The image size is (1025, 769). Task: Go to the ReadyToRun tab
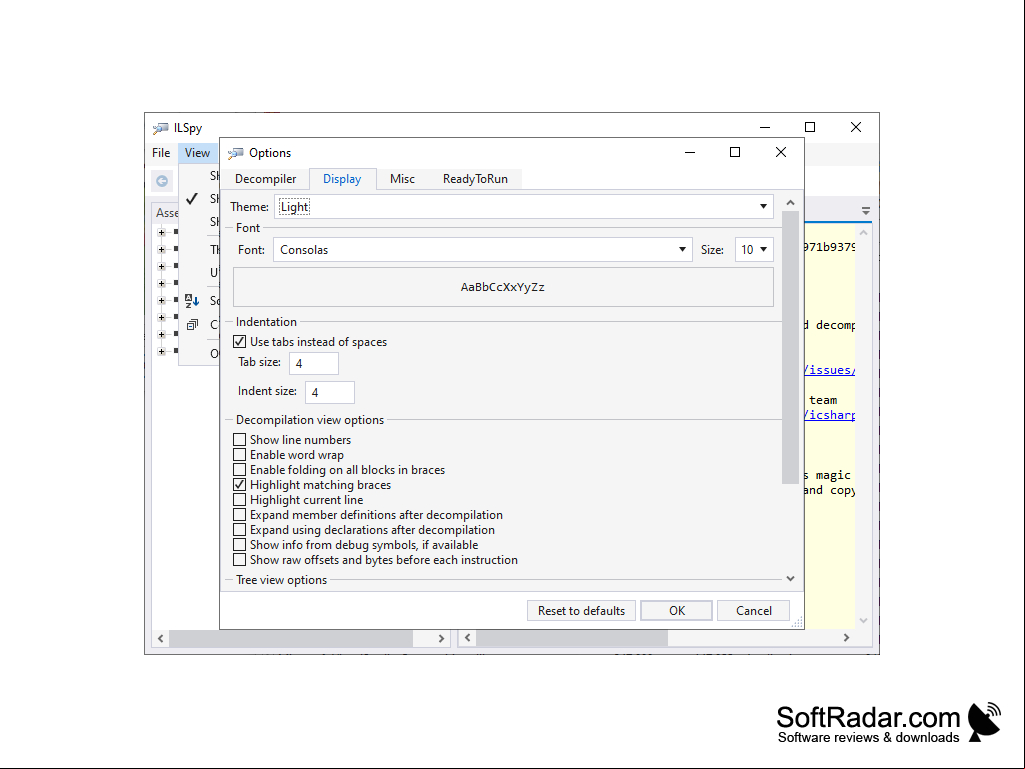475,179
